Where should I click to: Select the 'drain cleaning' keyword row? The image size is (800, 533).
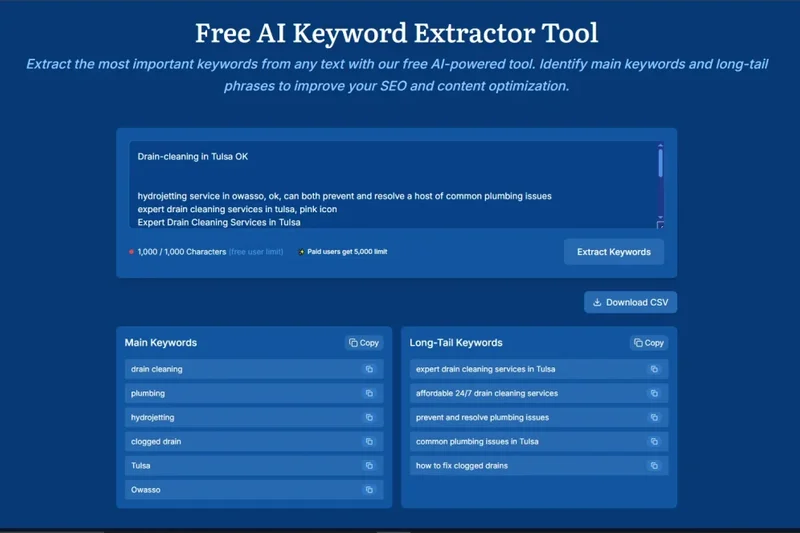point(240,369)
